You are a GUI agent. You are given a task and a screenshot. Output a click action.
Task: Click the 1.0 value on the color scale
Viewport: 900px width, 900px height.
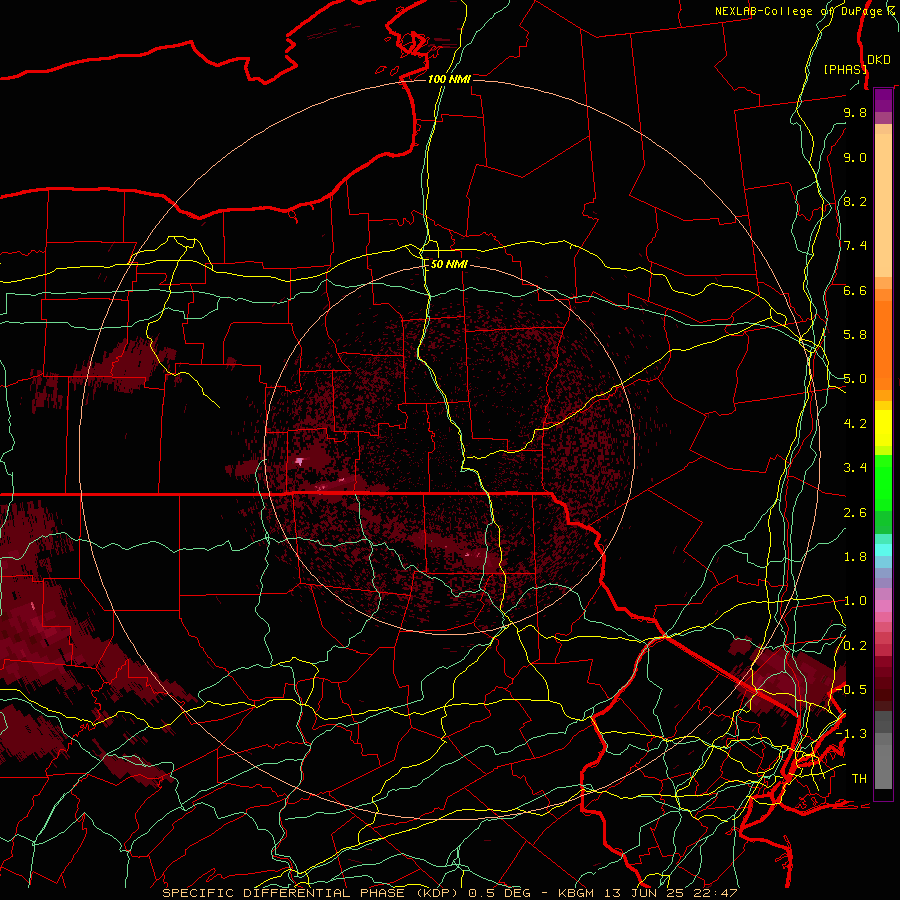[855, 601]
